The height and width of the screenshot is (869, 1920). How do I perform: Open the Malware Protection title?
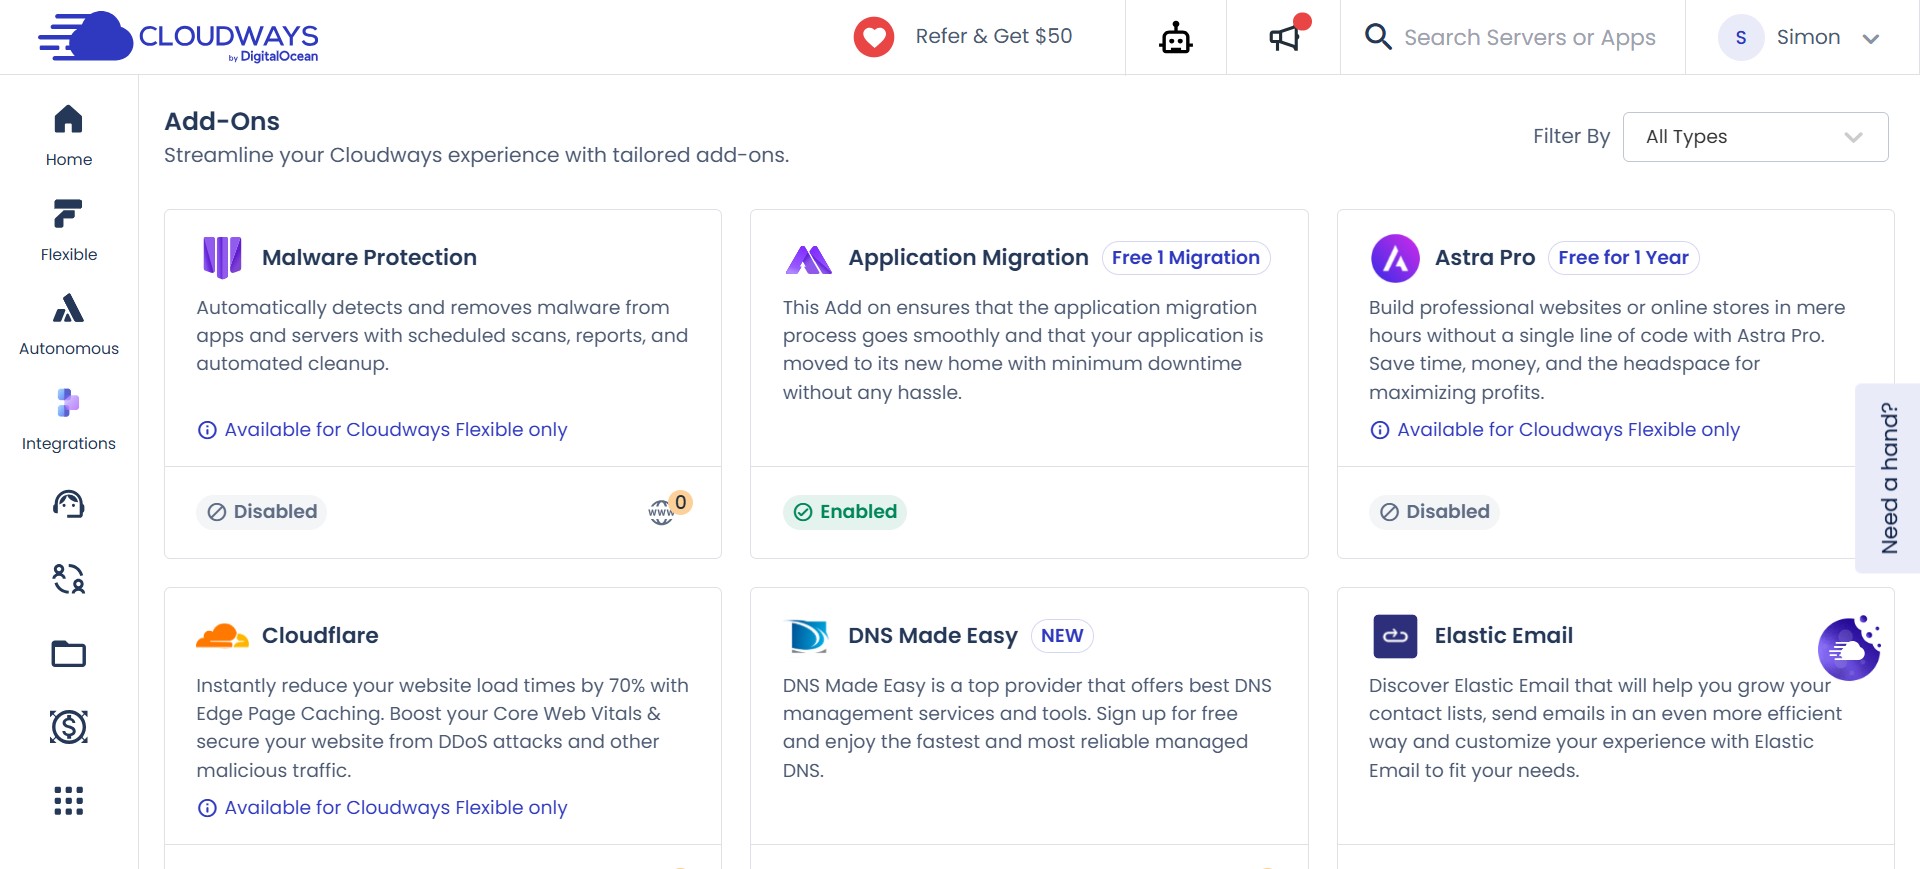click(369, 258)
